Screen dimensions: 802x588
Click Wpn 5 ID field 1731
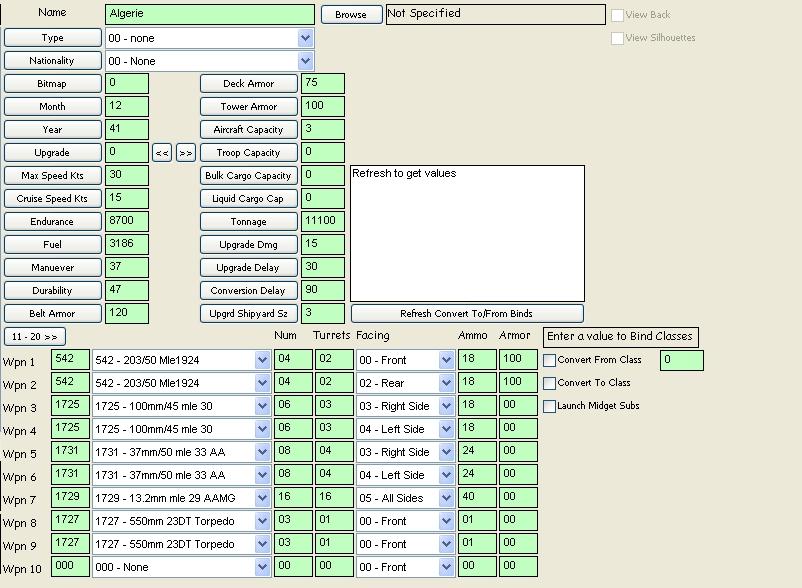click(71, 451)
